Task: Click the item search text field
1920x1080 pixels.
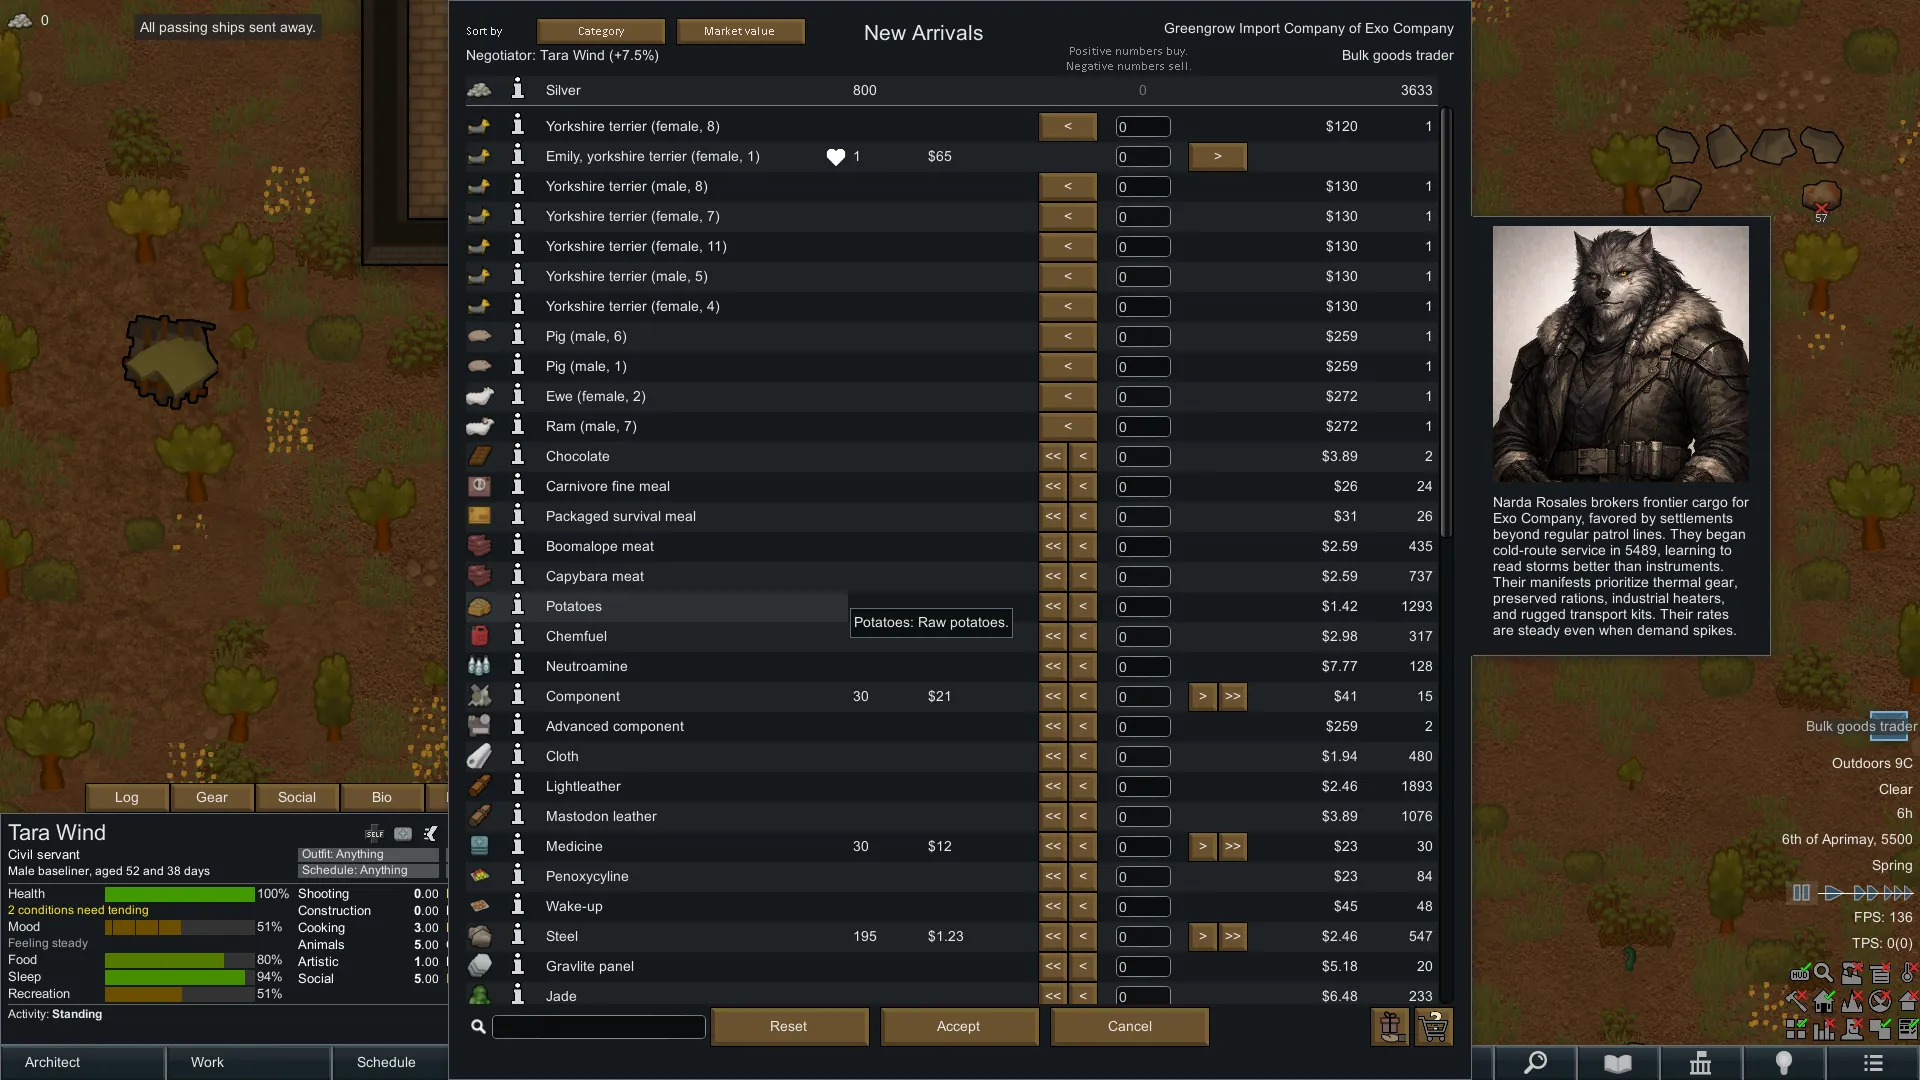Action: coord(599,1027)
